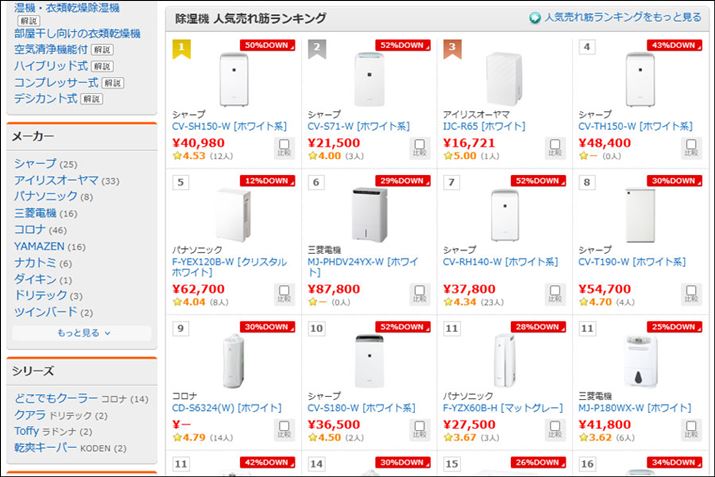Click the gold rank 1 ribbon badge
Screen dimensions: 715x477
click(x=181, y=47)
